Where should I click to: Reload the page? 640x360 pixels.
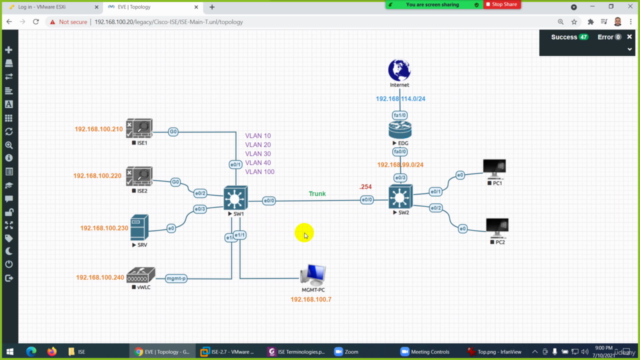36,22
